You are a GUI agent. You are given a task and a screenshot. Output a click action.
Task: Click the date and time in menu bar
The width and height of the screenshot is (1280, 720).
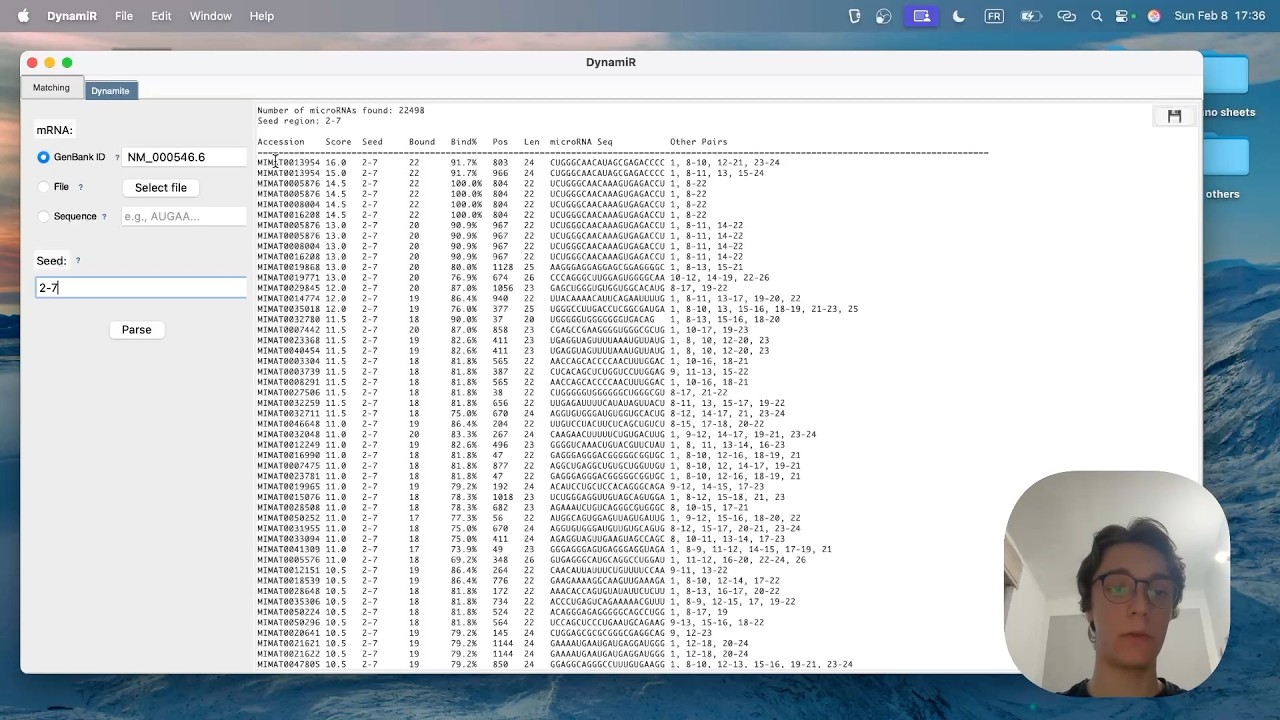coord(1219,16)
